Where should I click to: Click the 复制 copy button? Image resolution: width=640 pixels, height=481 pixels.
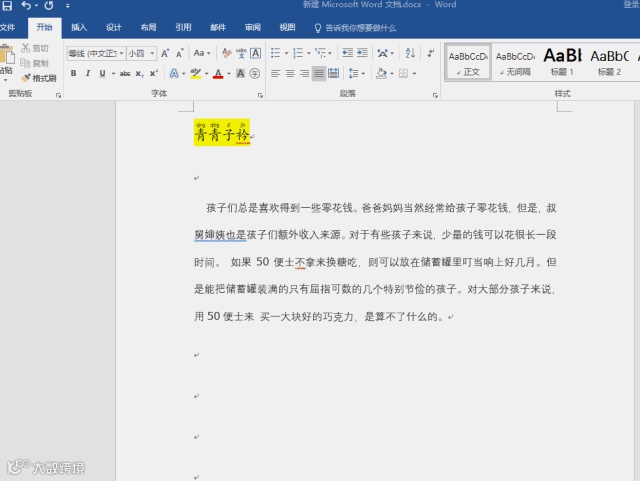coord(35,63)
